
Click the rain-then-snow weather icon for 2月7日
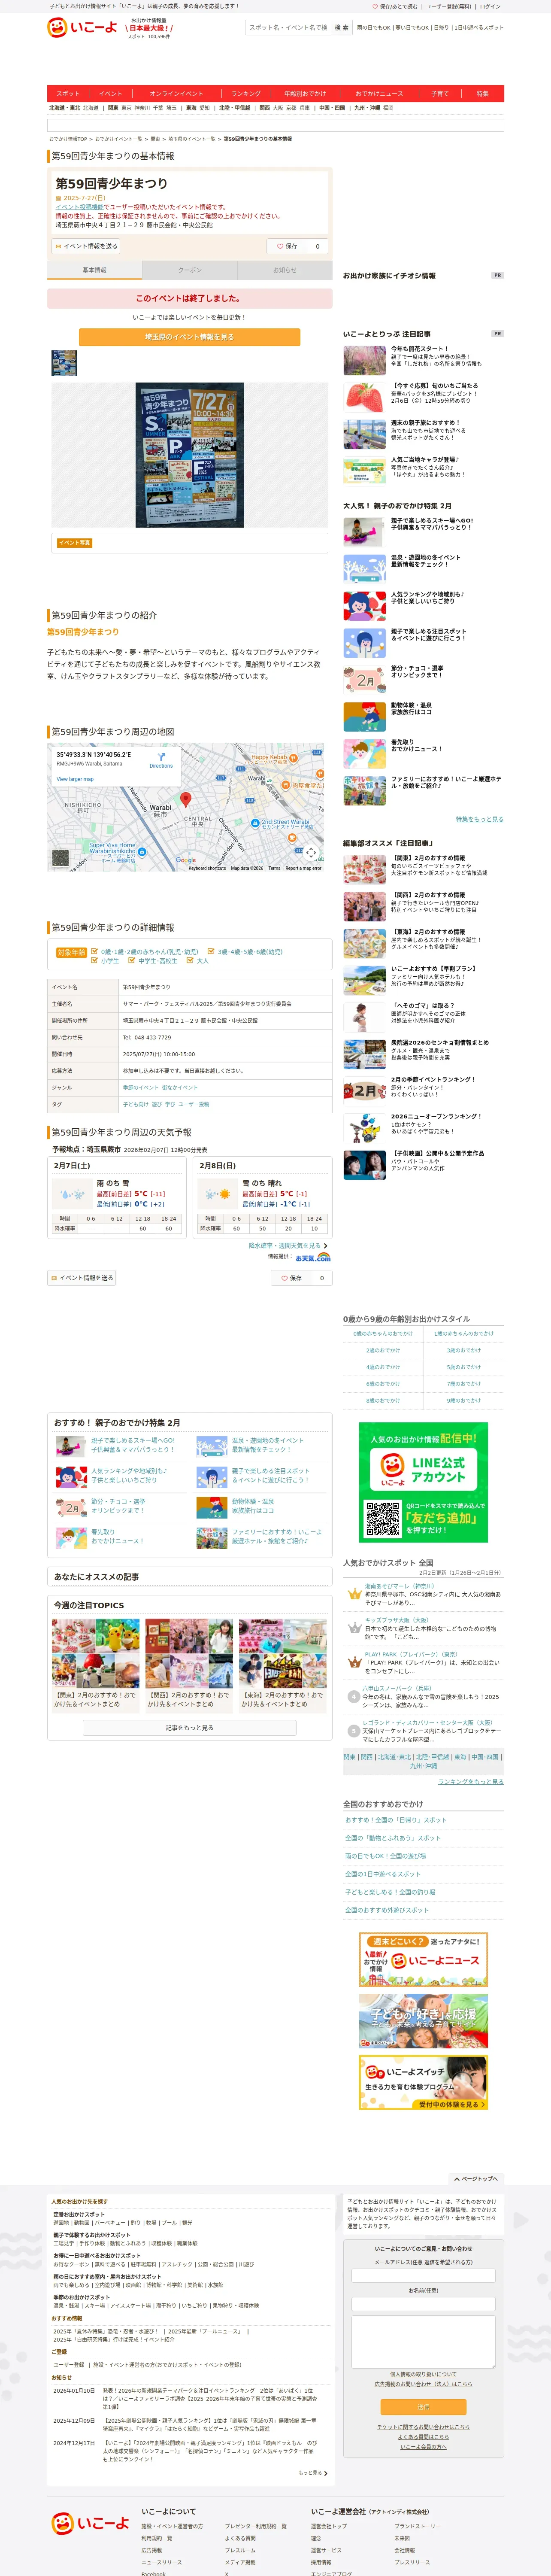click(73, 1193)
